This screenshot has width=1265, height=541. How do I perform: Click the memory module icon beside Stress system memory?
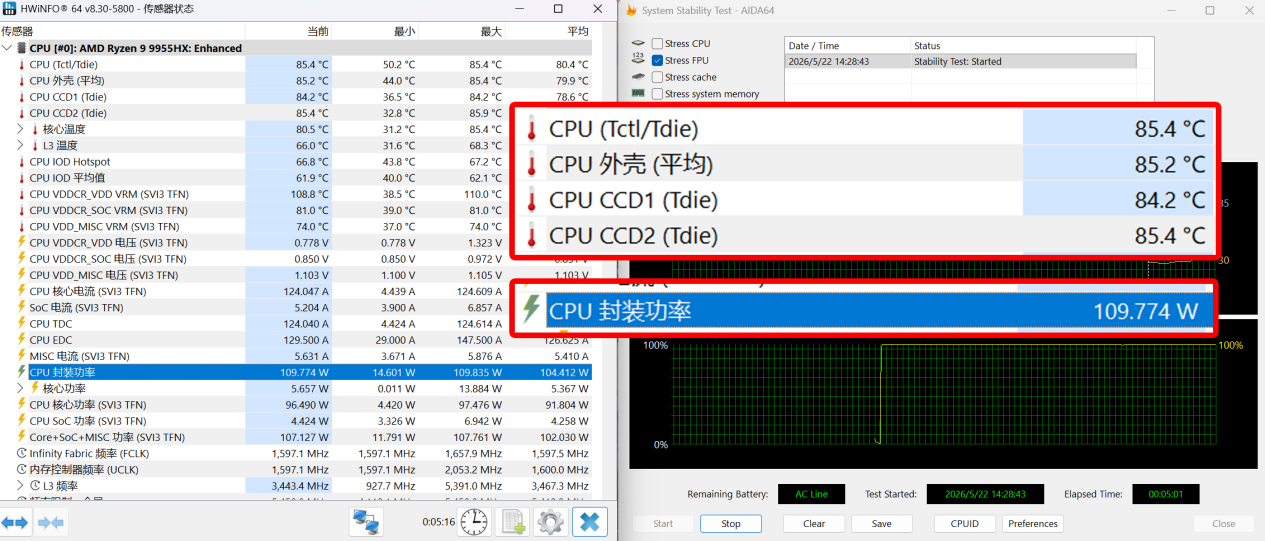pyautogui.click(x=638, y=93)
